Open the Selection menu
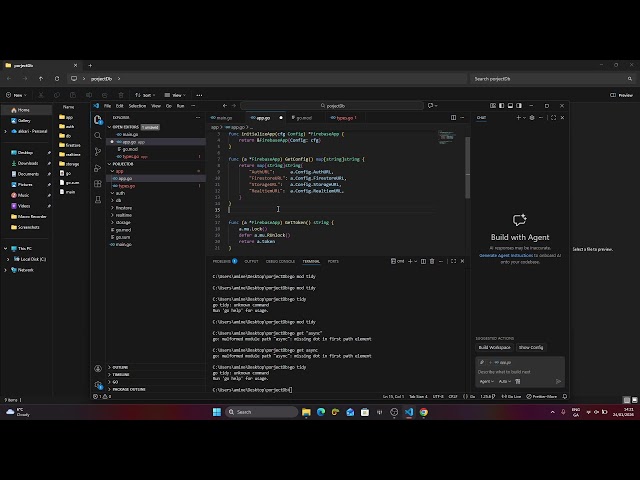 tap(137, 106)
